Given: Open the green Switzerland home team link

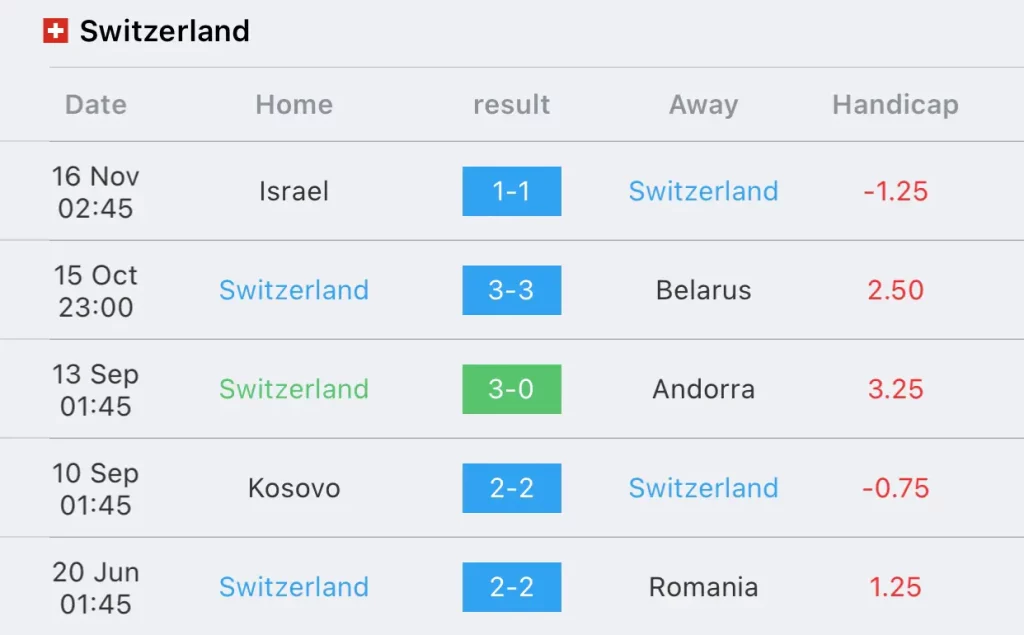Looking at the screenshot, I should [x=294, y=389].
